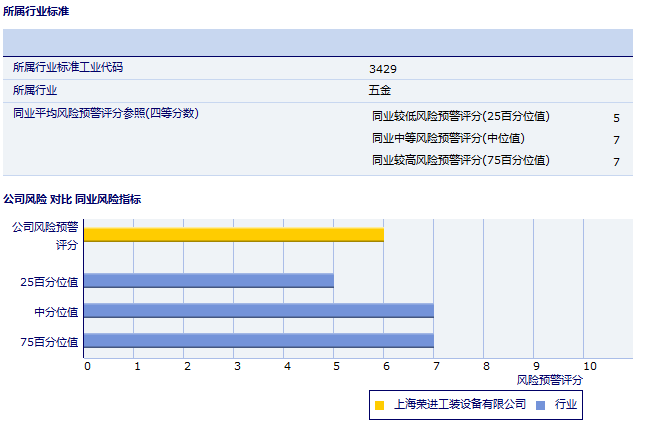
Task: Click the 中分位值 y-axis label
Action: pyautogui.click(x=56, y=312)
